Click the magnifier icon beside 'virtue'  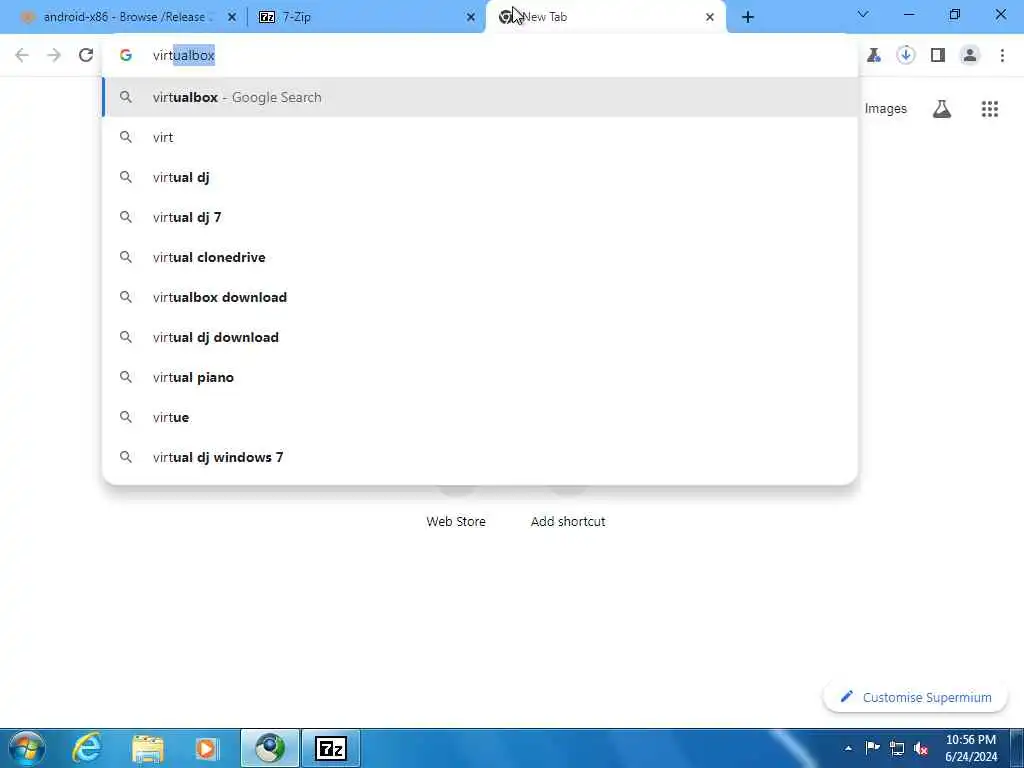tap(125, 417)
